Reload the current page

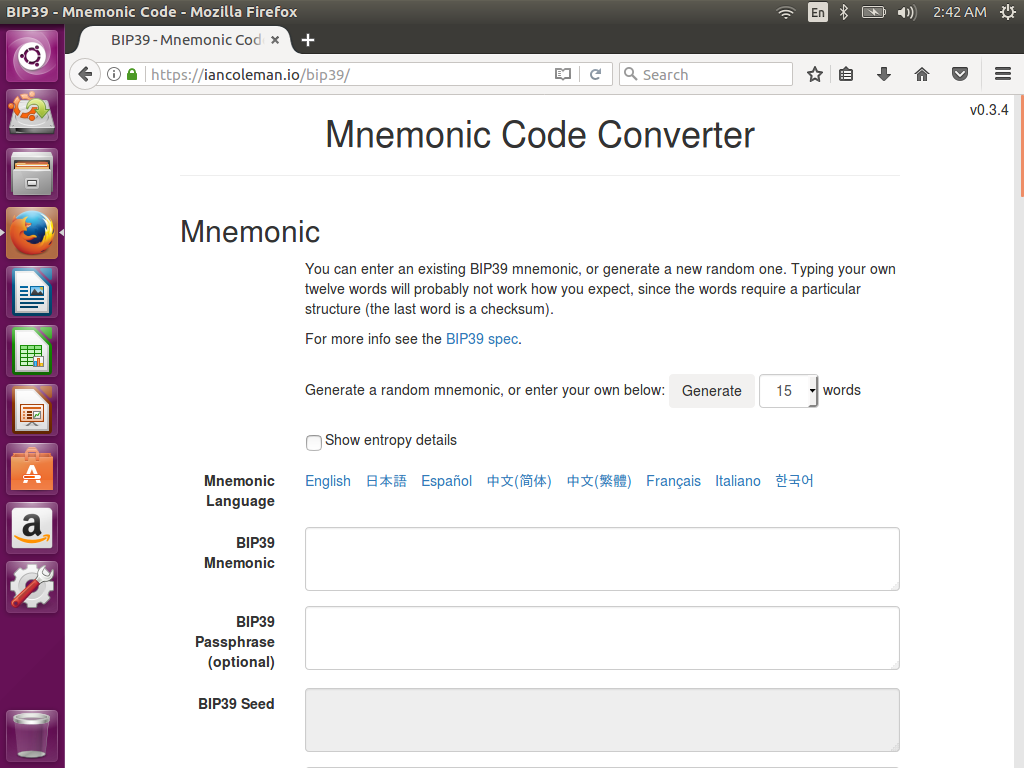coord(595,73)
